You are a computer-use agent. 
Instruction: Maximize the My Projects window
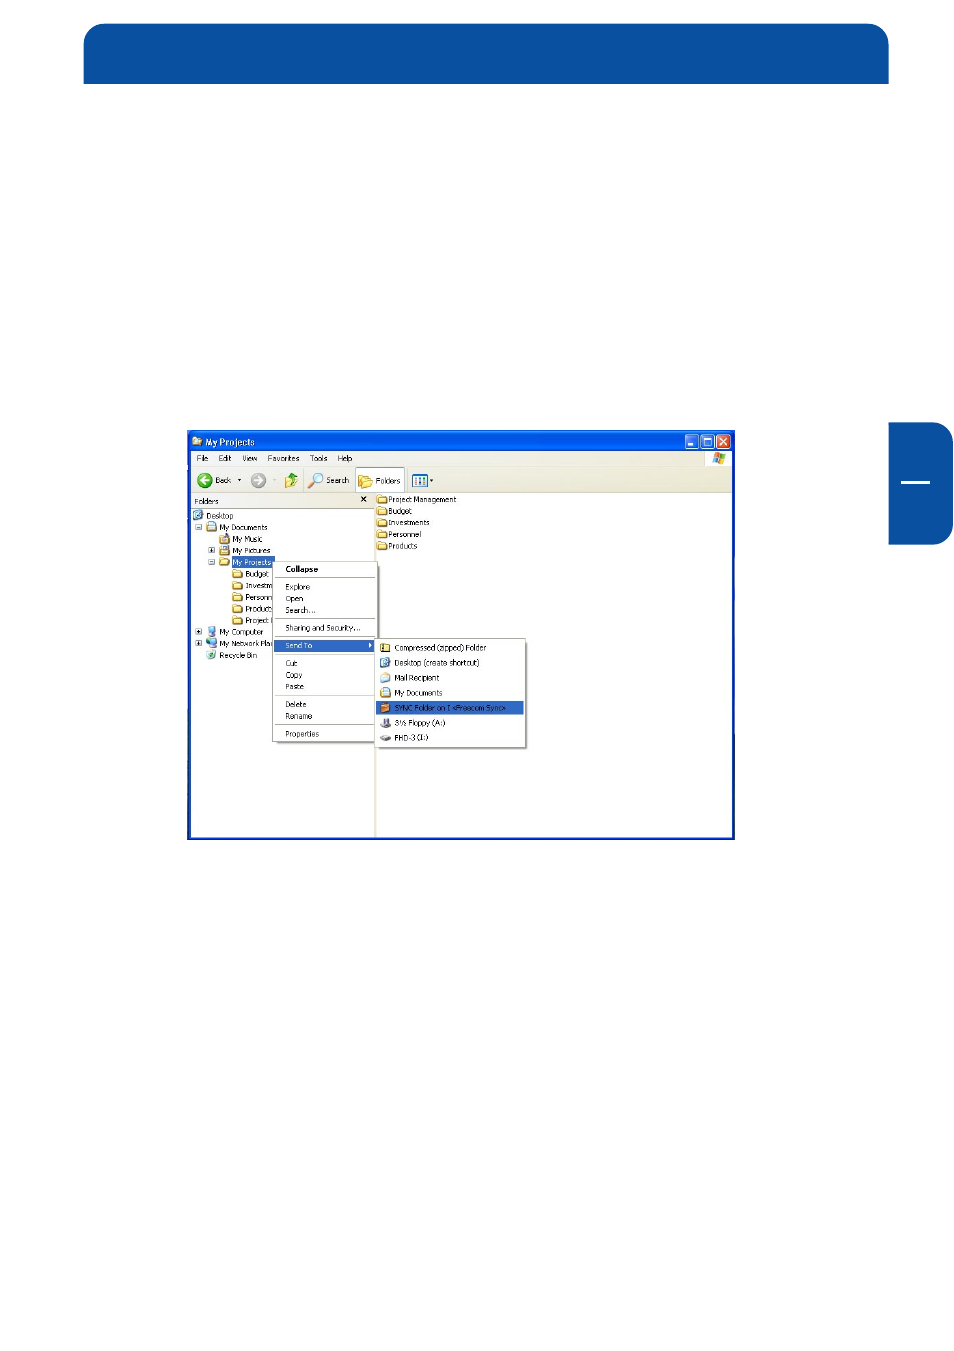coord(707,441)
